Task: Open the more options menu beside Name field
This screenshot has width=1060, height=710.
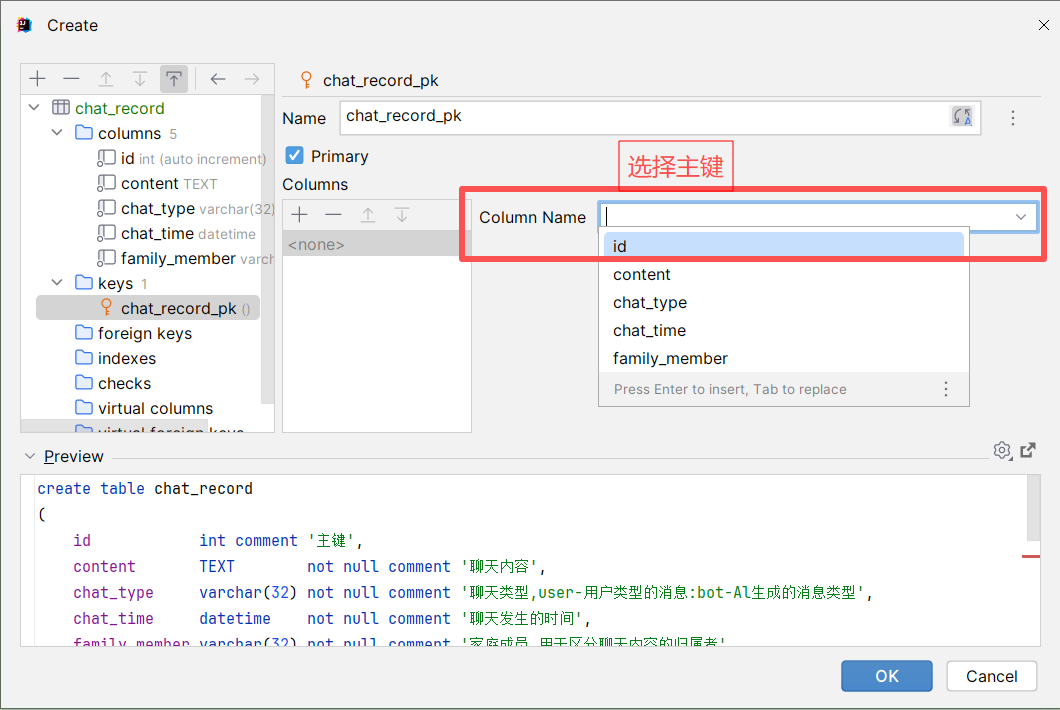Action: coord(1013,118)
